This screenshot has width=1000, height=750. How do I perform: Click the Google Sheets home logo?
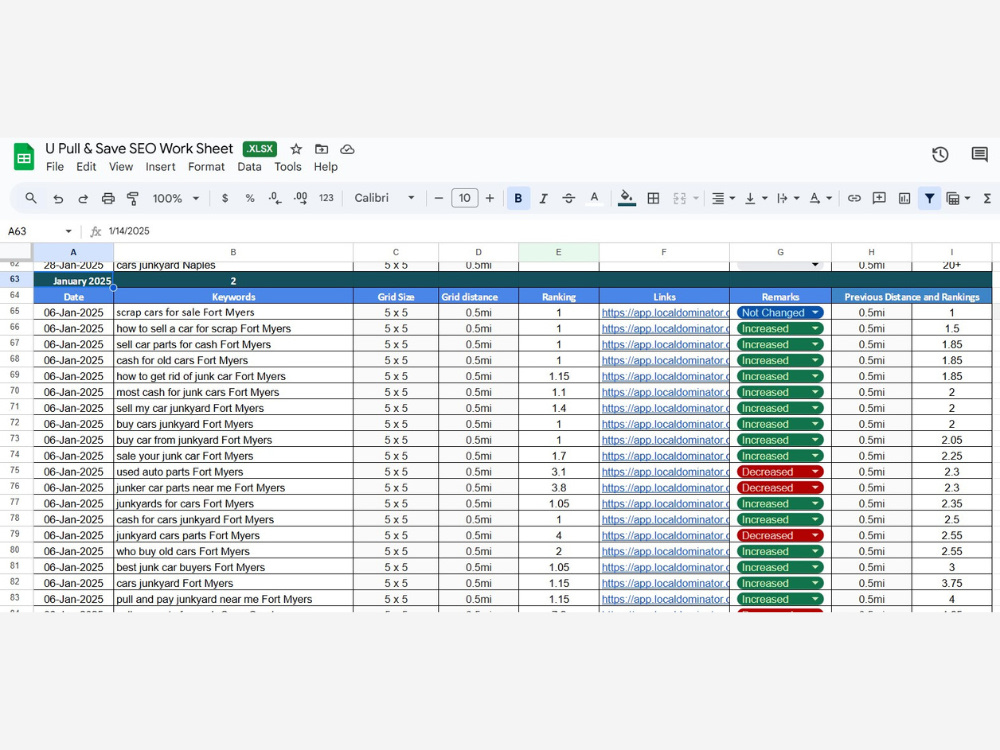coord(24,157)
